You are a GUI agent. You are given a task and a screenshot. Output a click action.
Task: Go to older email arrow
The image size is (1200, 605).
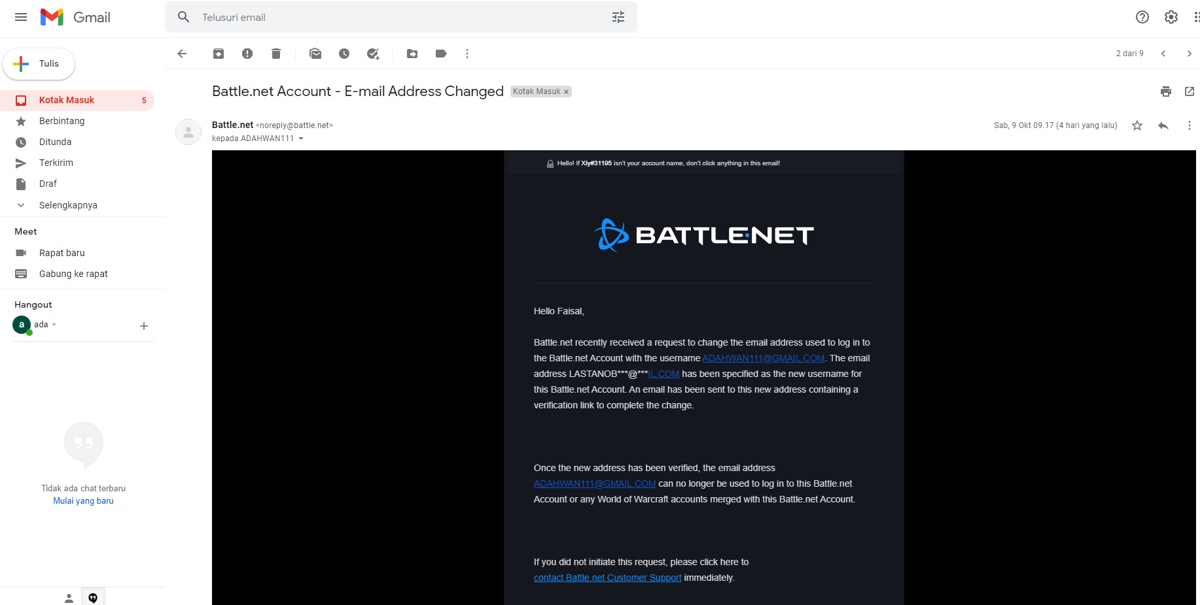tap(1189, 54)
